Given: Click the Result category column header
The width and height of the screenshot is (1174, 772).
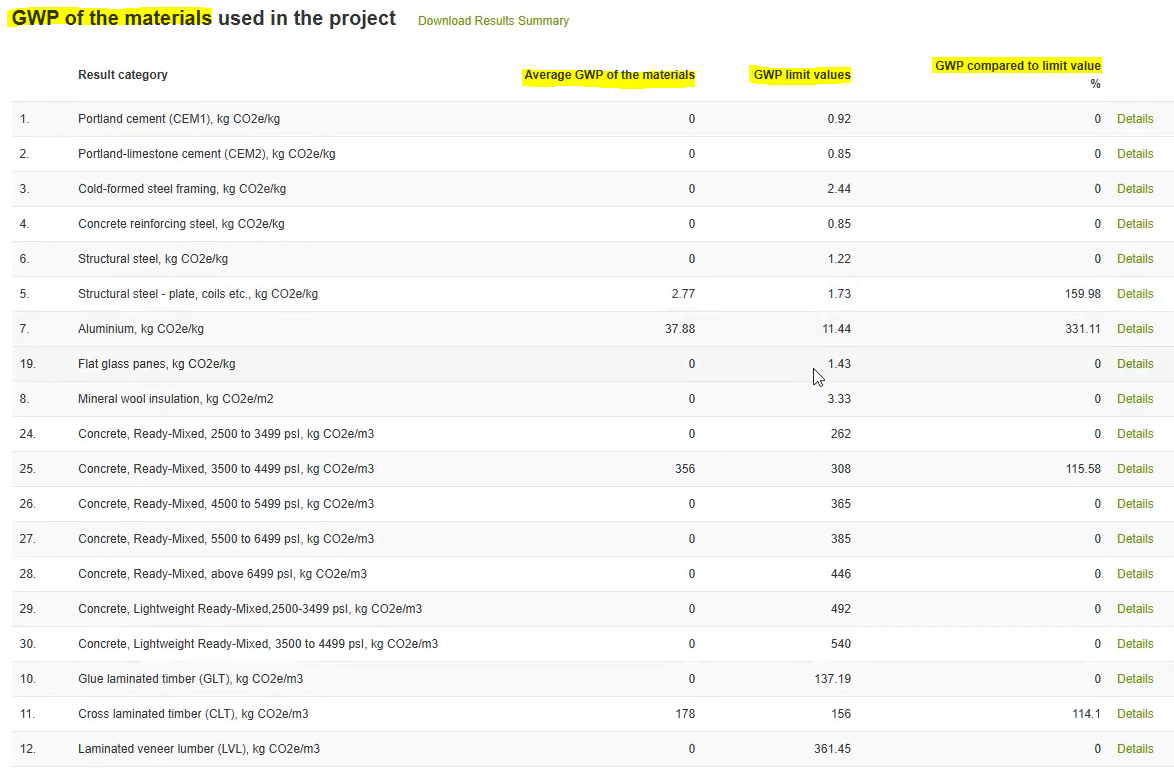Looking at the screenshot, I should (x=122, y=74).
